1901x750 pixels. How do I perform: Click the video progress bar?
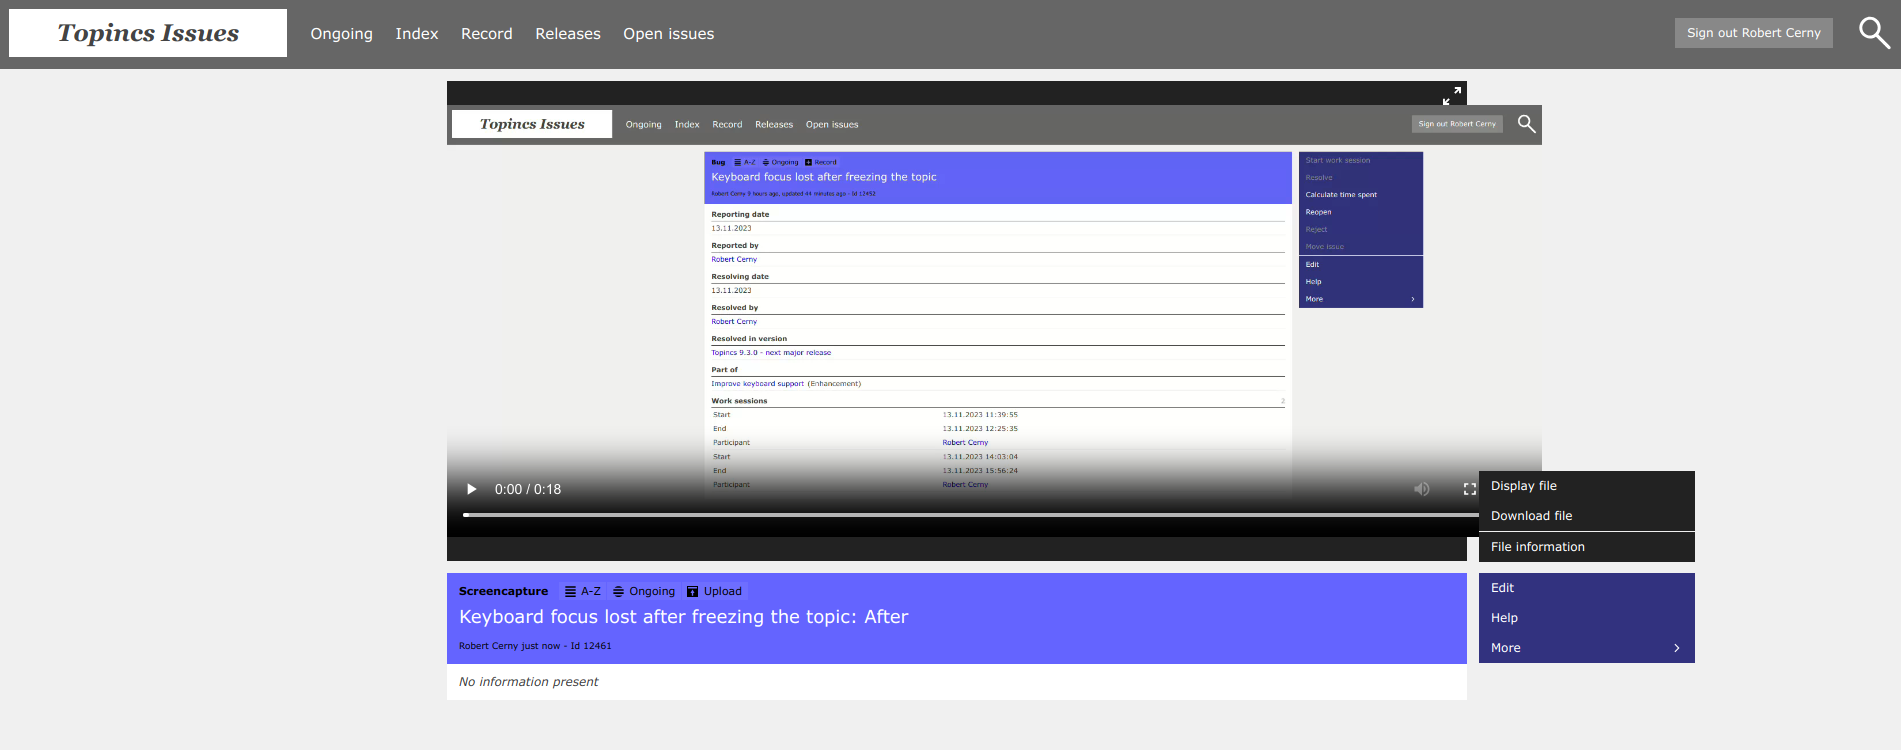point(960,515)
